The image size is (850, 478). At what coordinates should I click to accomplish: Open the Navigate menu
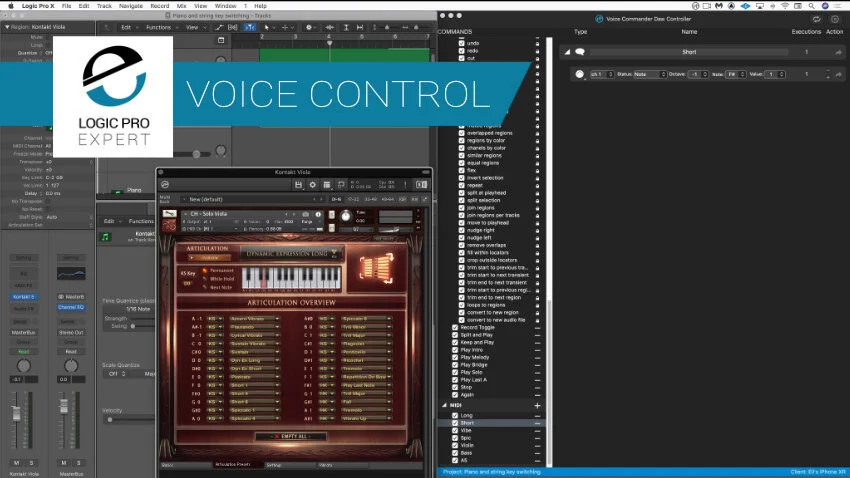coord(131,6)
